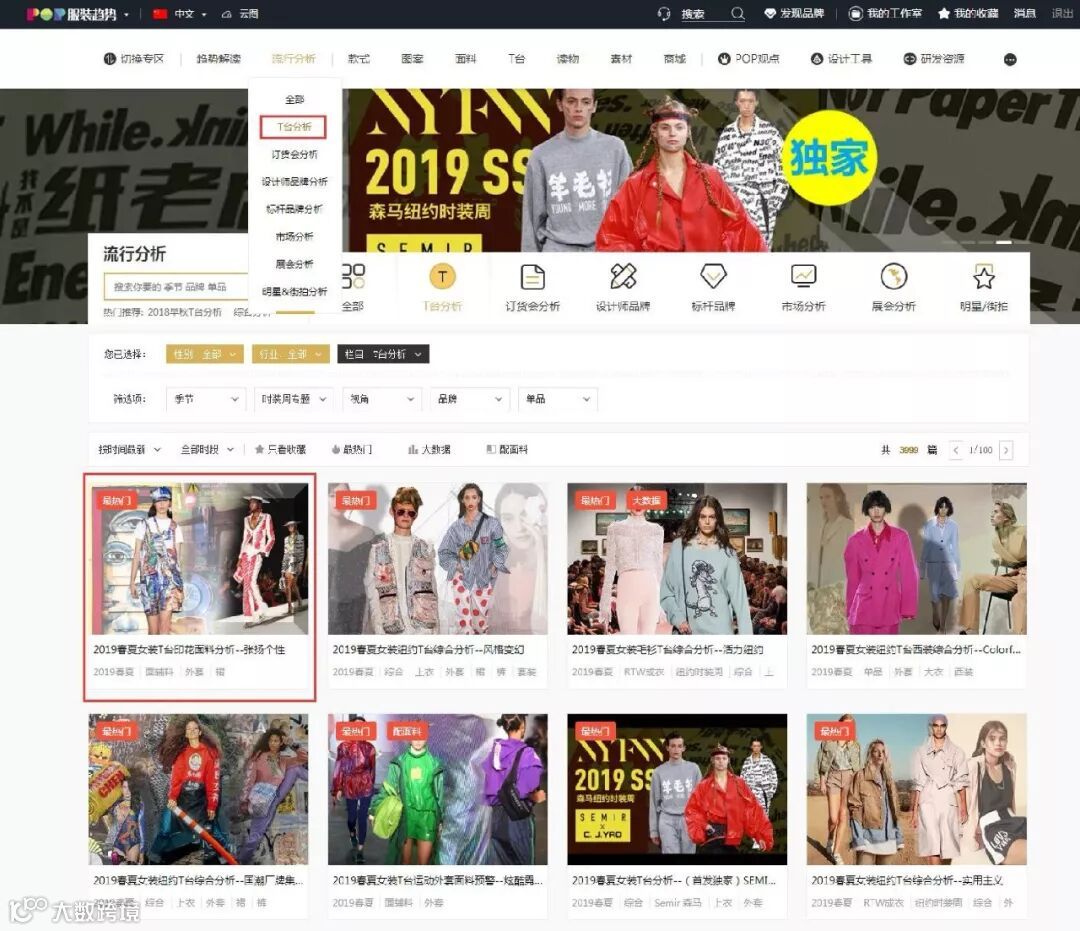Go to next results page arrow
The width and height of the screenshot is (1080, 931).
[x=1006, y=450]
